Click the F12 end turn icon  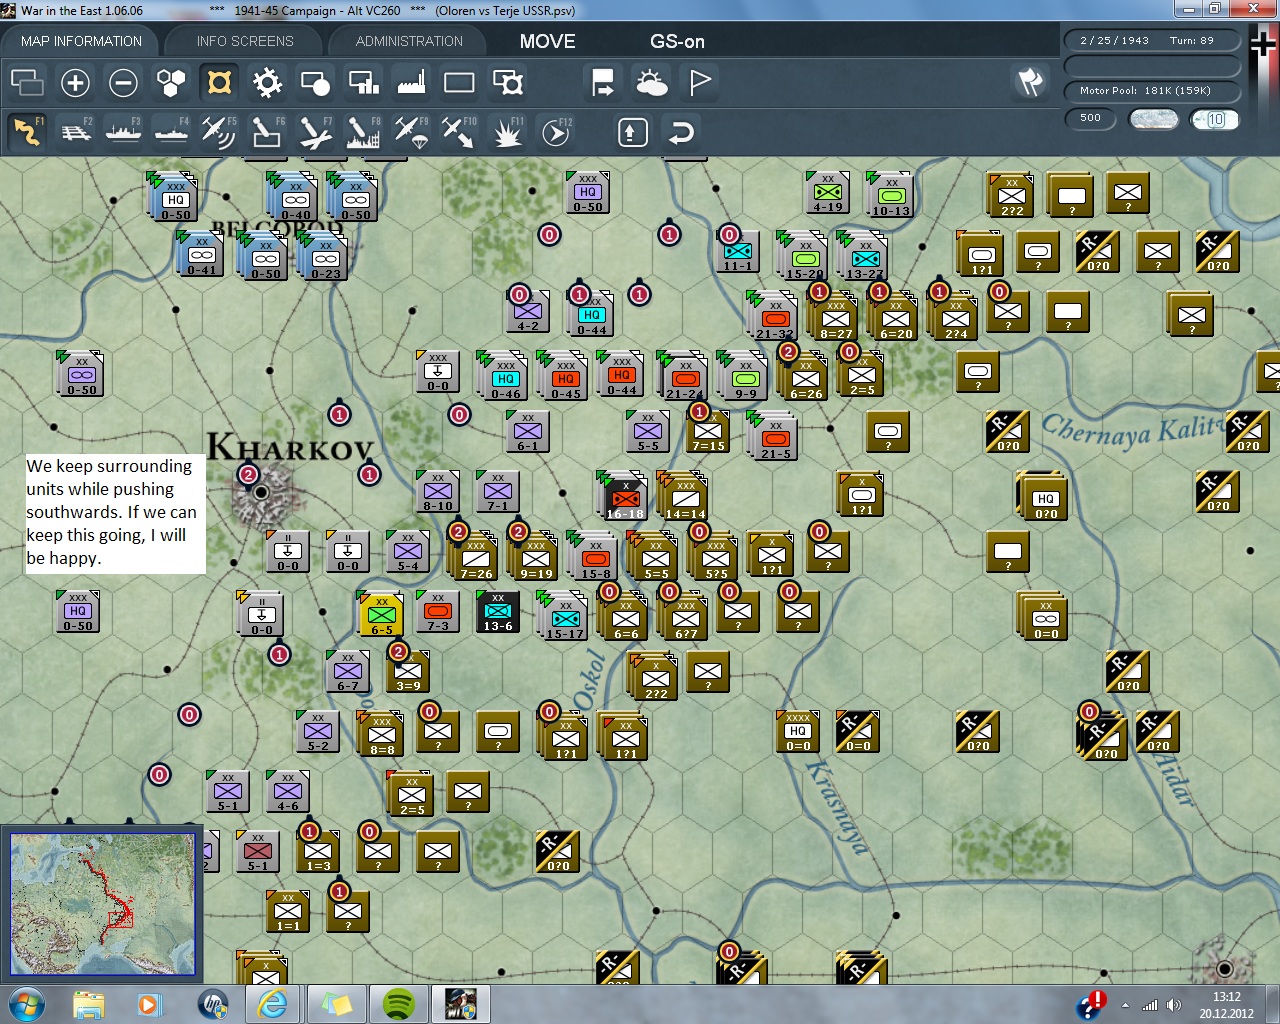tap(556, 132)
